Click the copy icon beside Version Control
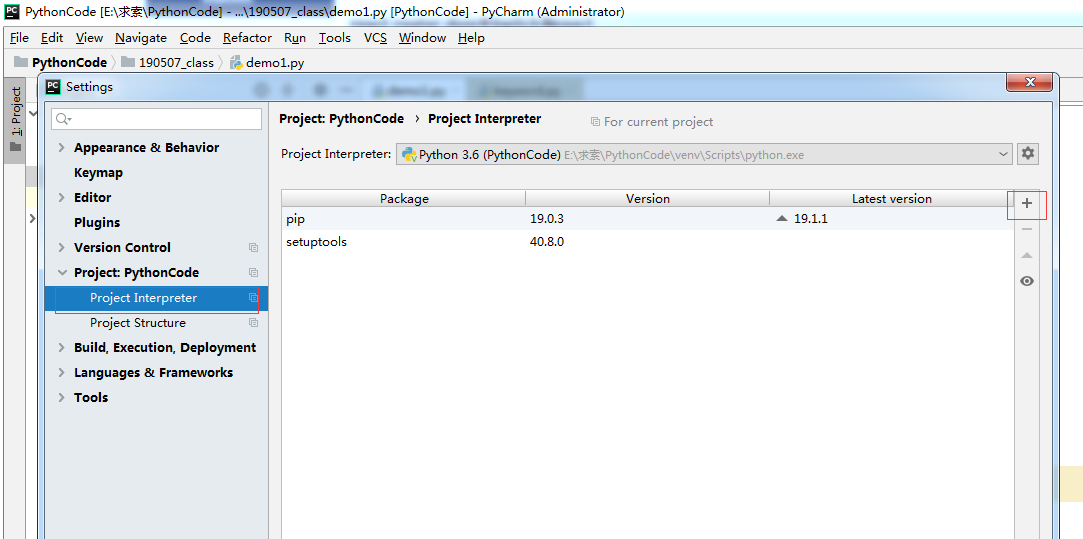 click(x=253, y=247)
